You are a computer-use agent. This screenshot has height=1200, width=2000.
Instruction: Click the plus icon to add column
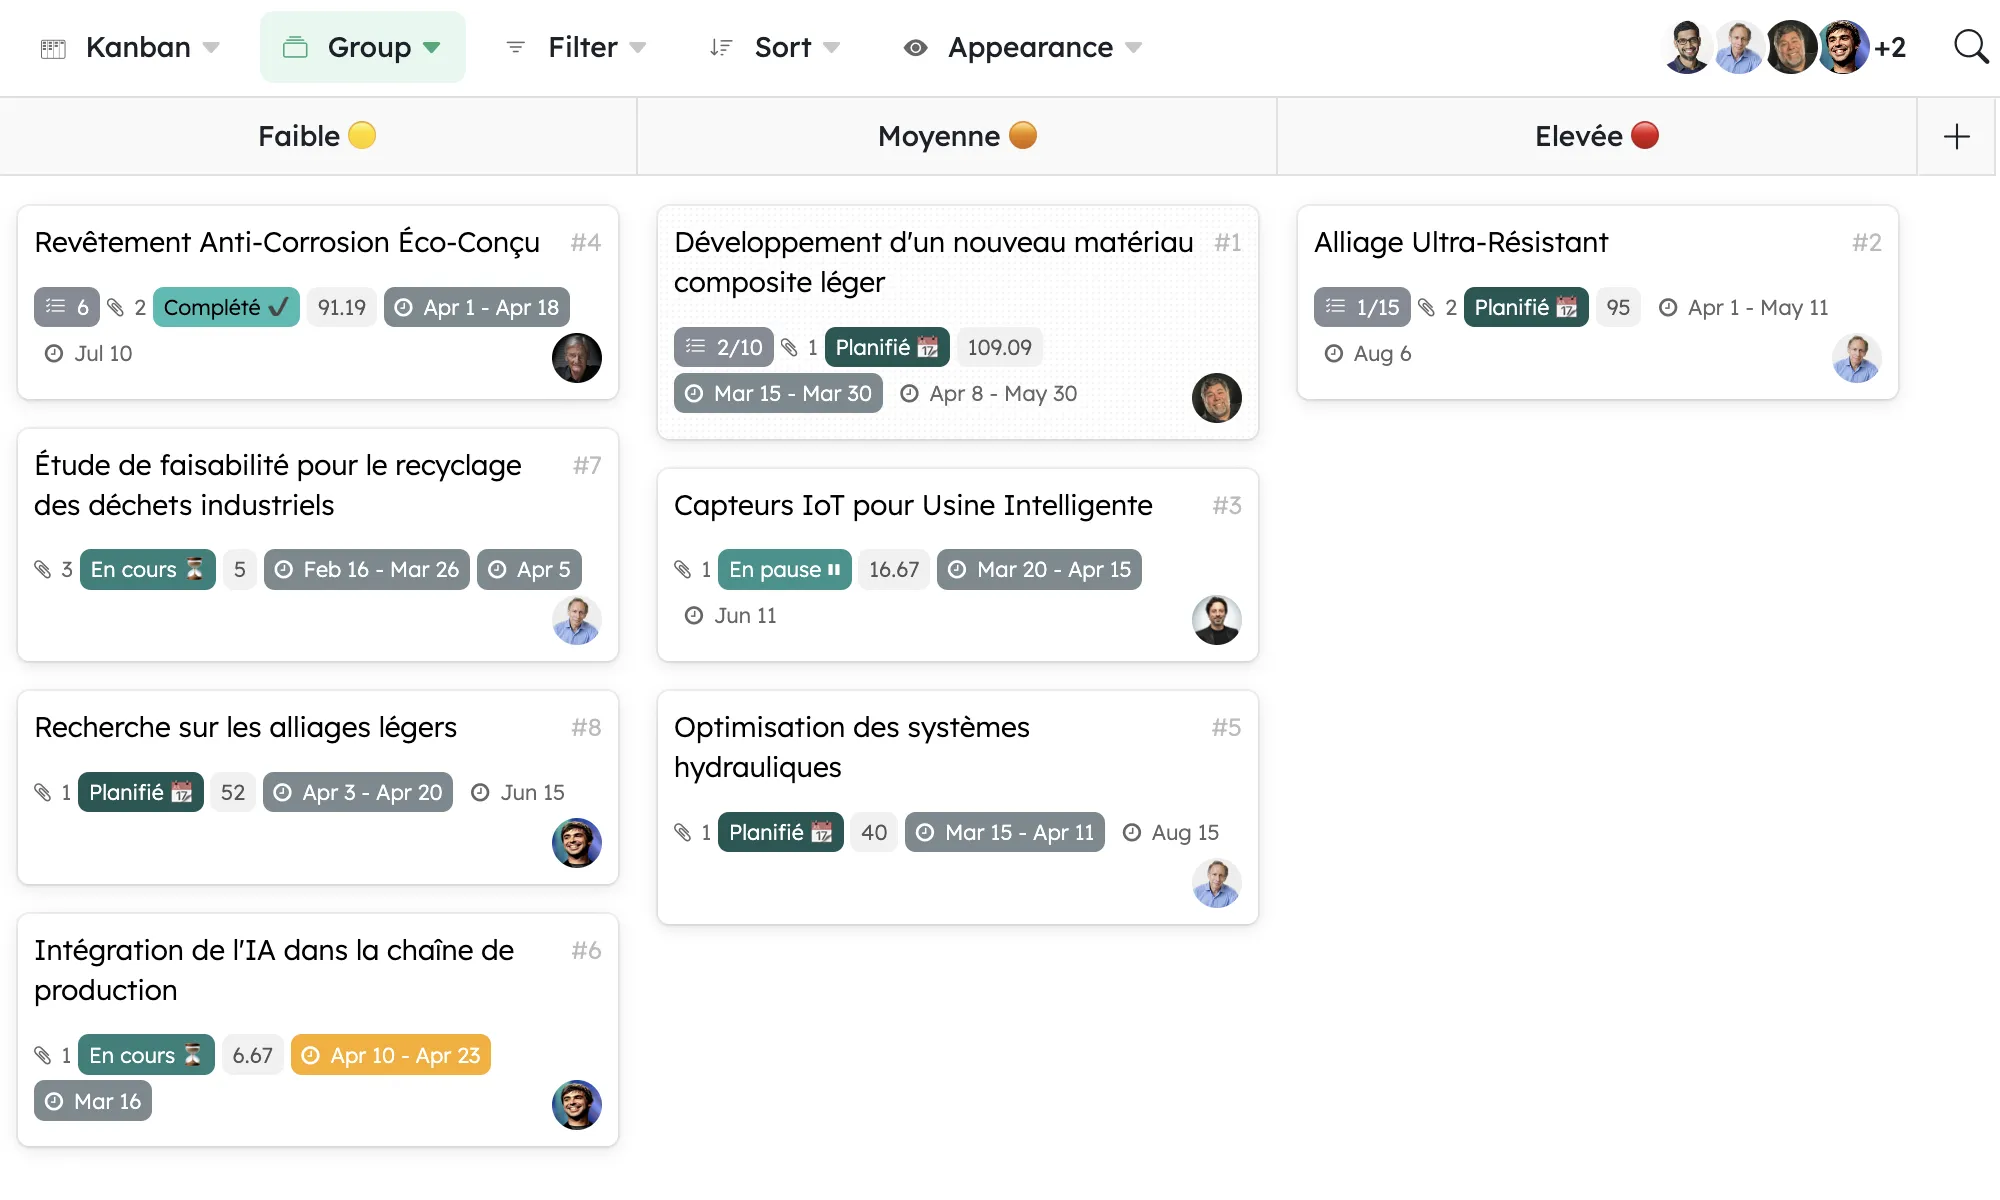[x=1956, y=137]
